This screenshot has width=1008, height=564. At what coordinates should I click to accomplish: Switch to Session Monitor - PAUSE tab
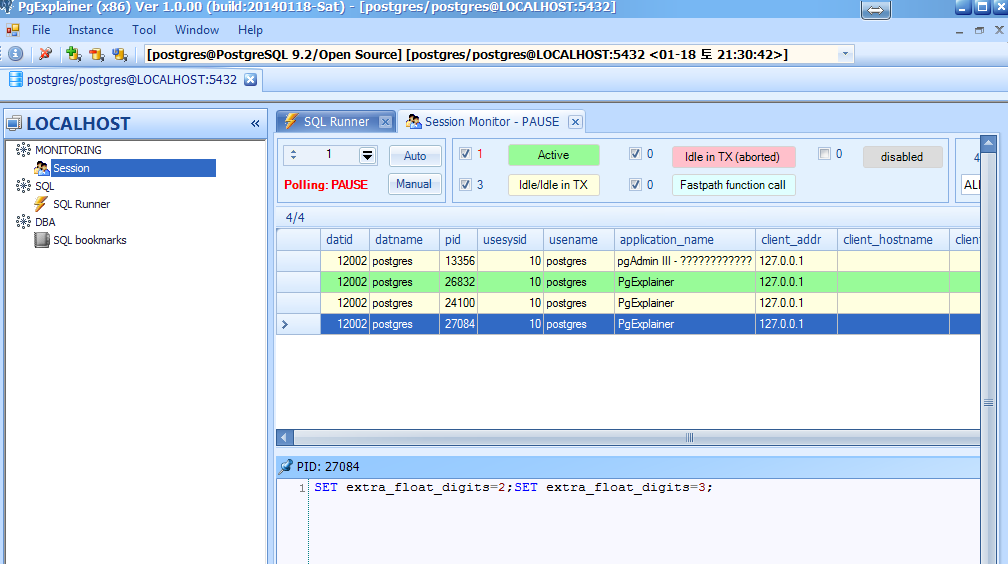coord(492,122)
